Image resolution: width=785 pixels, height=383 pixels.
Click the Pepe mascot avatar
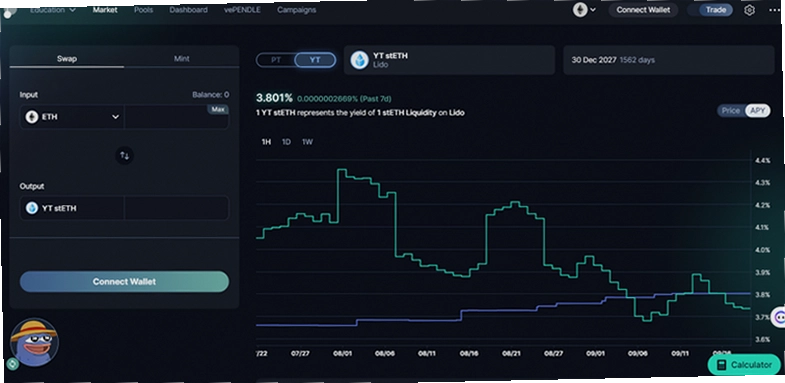[x=34, y=342]
